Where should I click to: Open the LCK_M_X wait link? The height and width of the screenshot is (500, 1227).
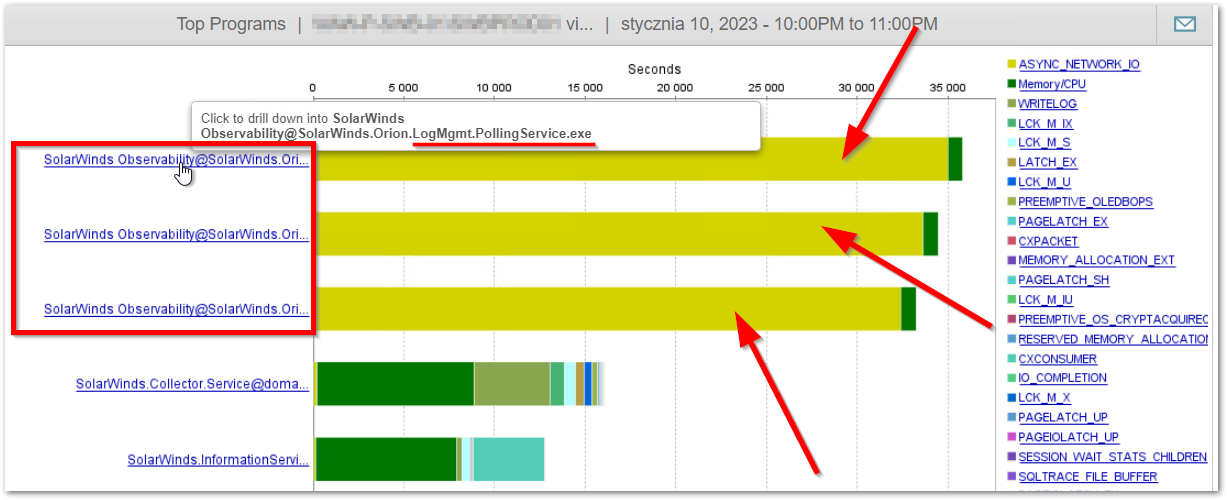tap(1045, 397)
